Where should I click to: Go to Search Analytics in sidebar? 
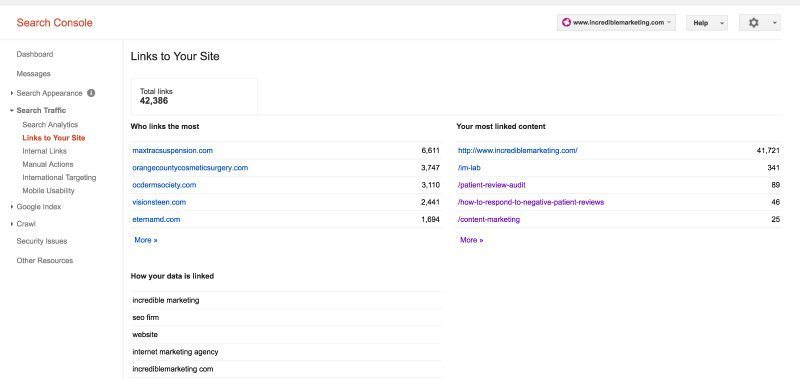50,124
